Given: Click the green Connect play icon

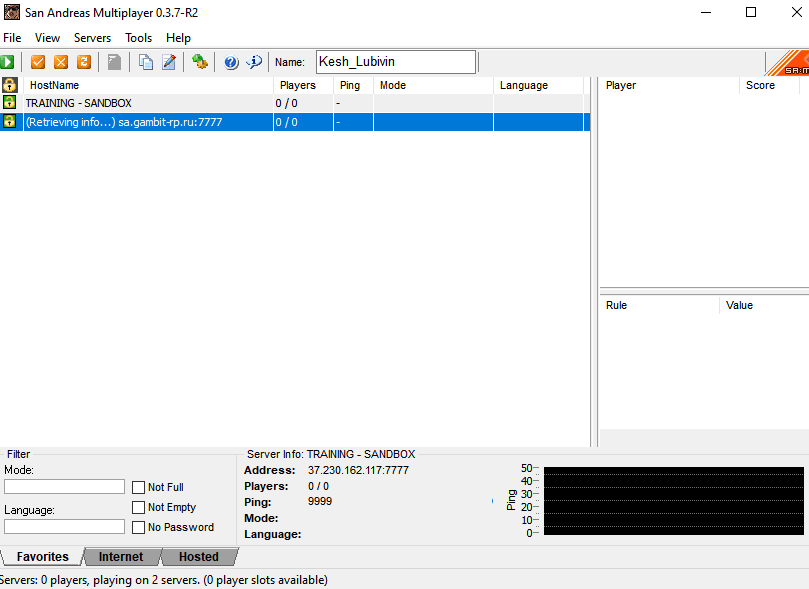Looking at the screenshot, I should 7,62.
